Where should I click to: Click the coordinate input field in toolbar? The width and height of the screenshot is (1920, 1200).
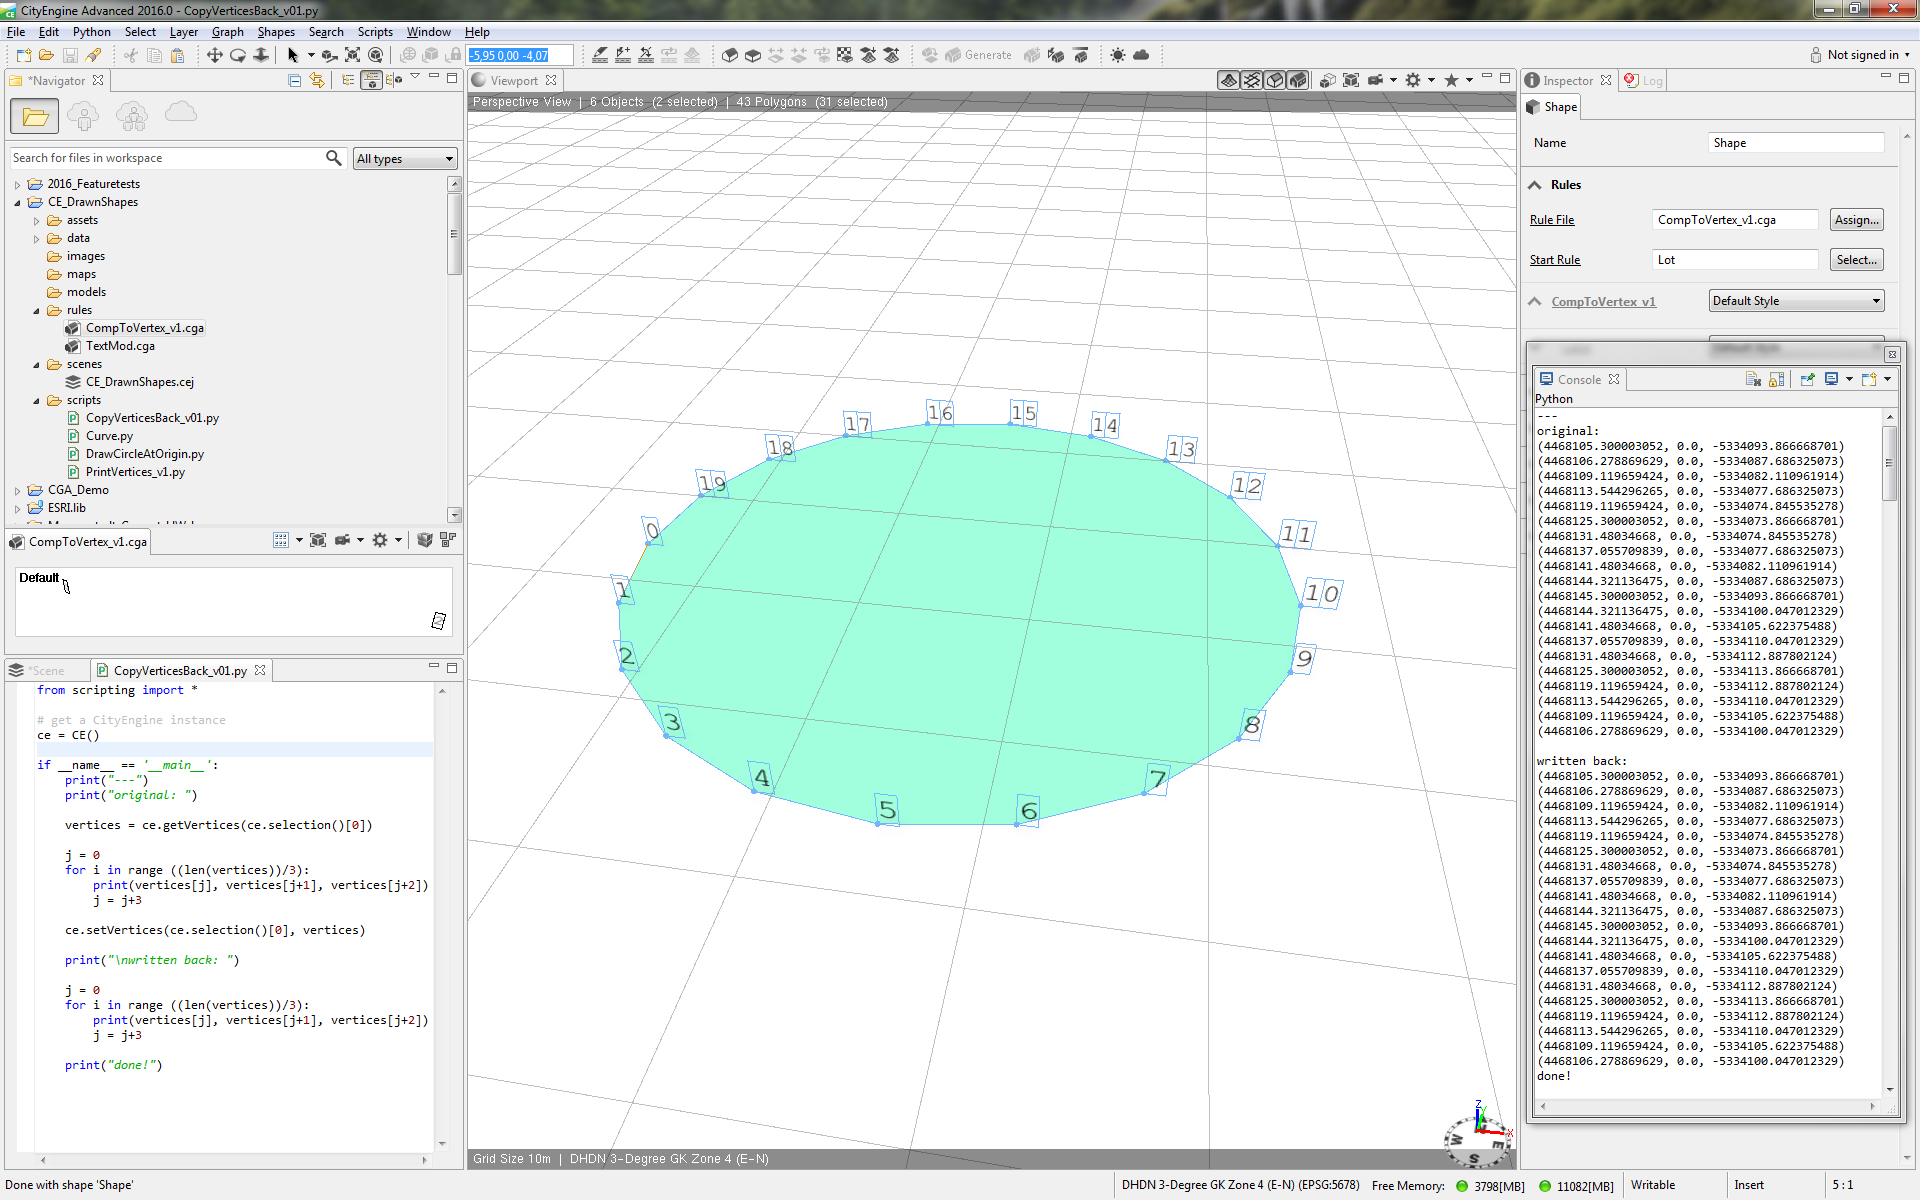(x=520, y=55)
